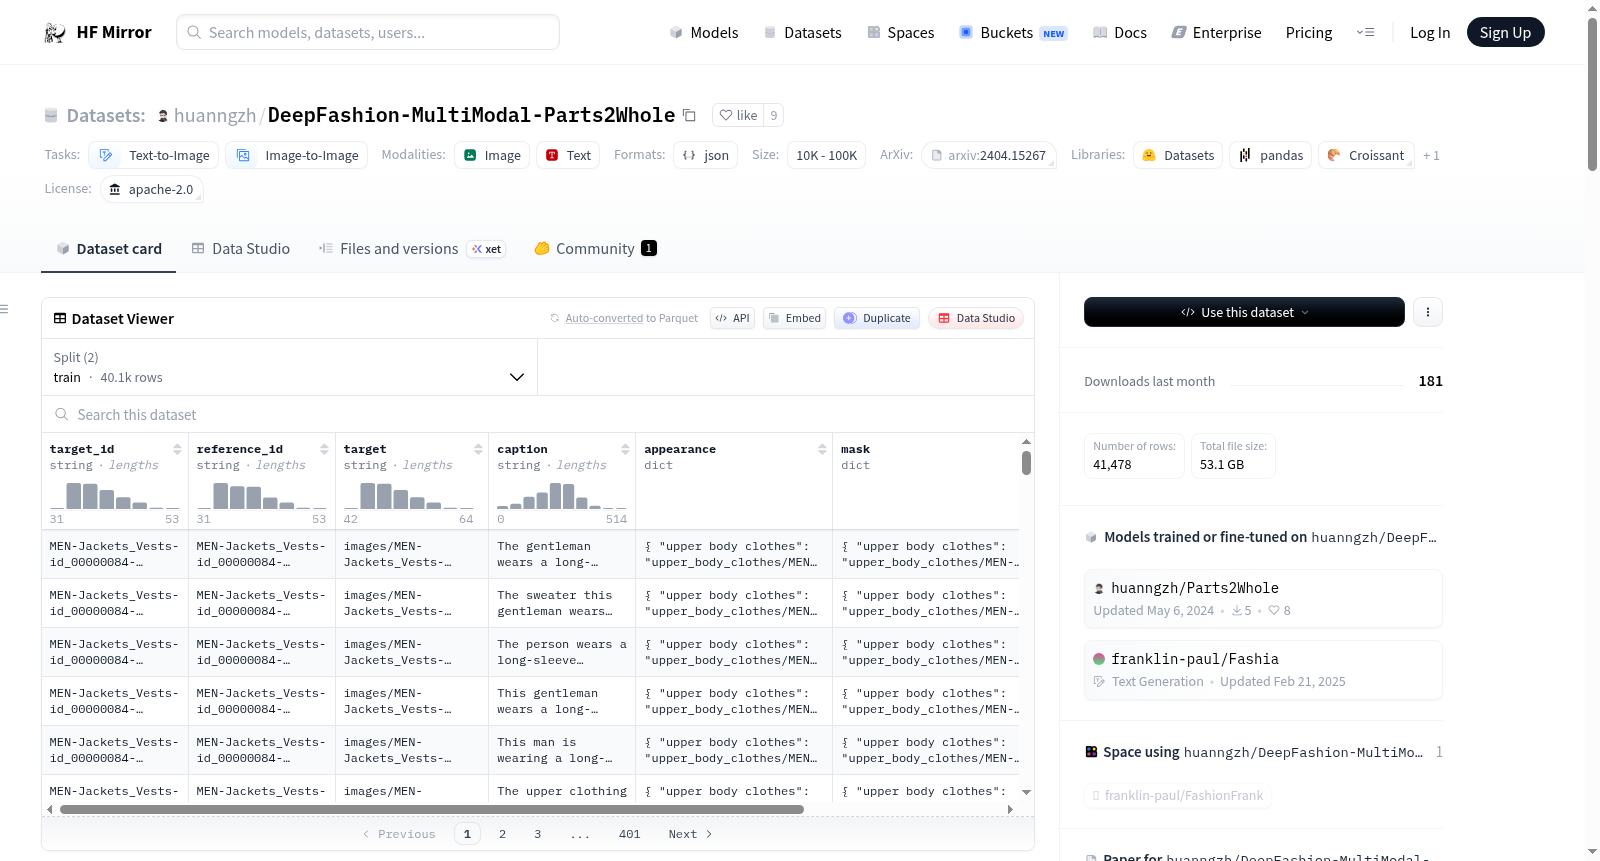
Task: Select the 'The sweater this gentleman wears…' caption cell
Action: coord(562,603)
